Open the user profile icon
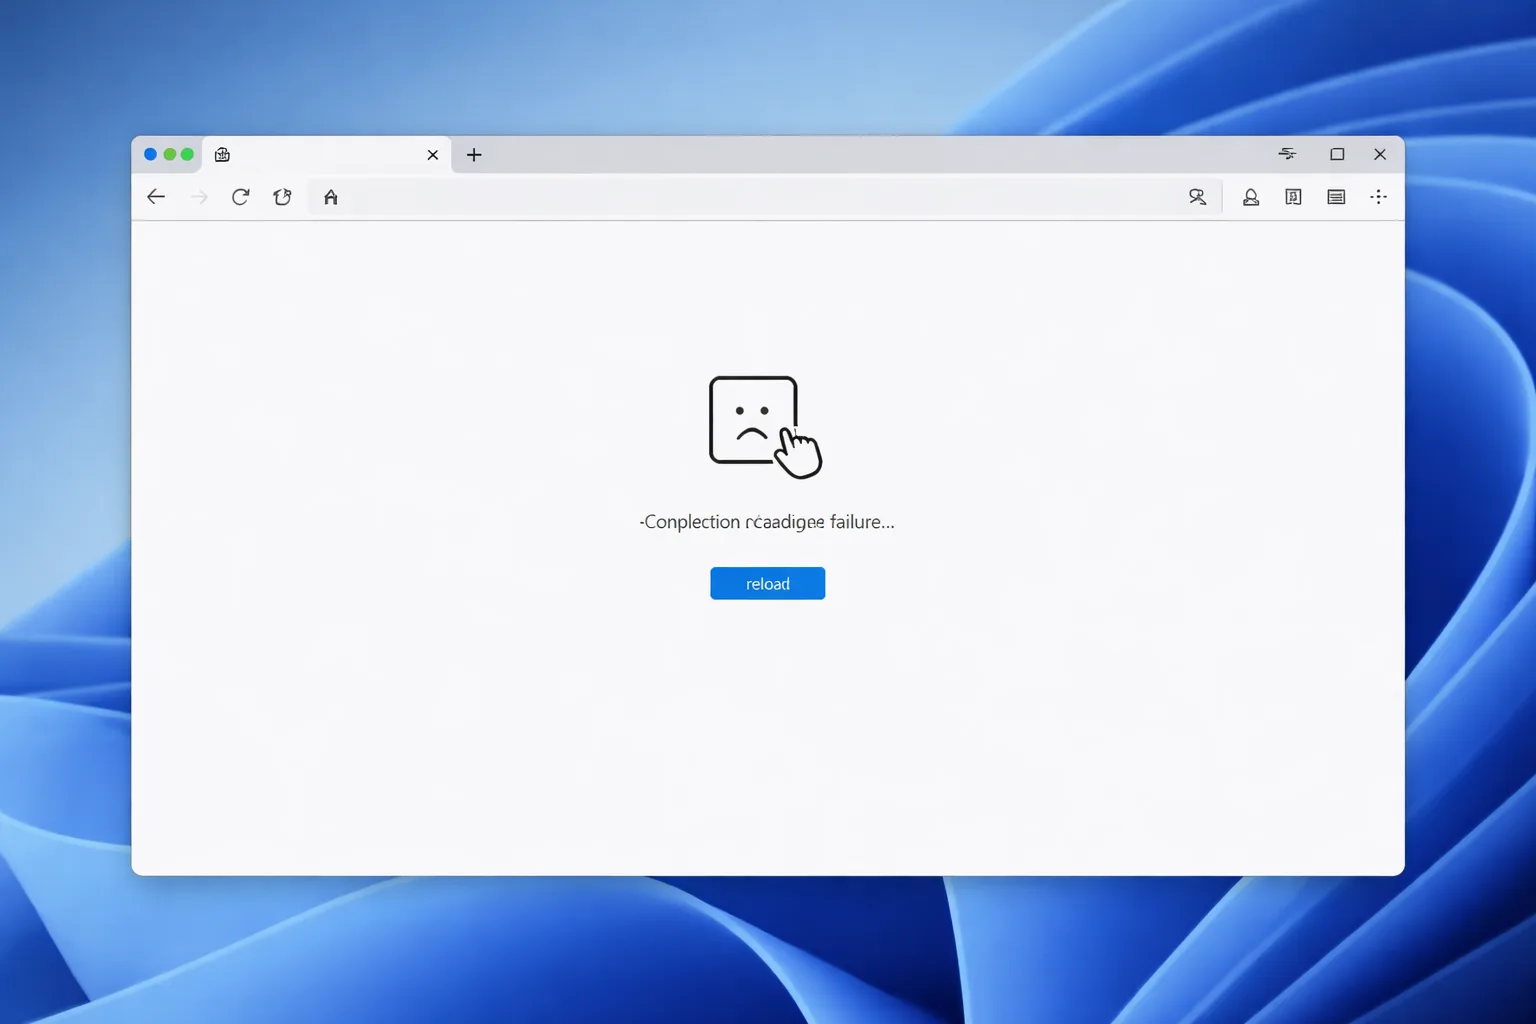Viewport: 1536px width, 1024px height. pyautogui.click(x=1250, y=197)
